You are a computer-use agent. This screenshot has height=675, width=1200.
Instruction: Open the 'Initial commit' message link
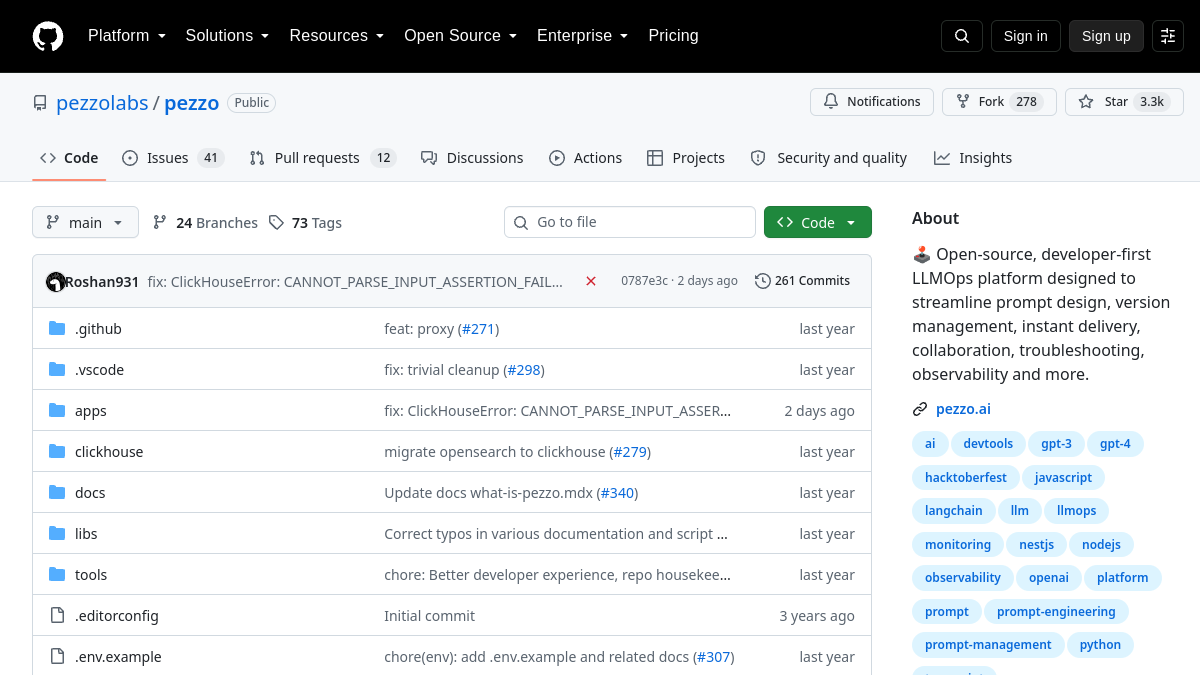click(430, 616)
